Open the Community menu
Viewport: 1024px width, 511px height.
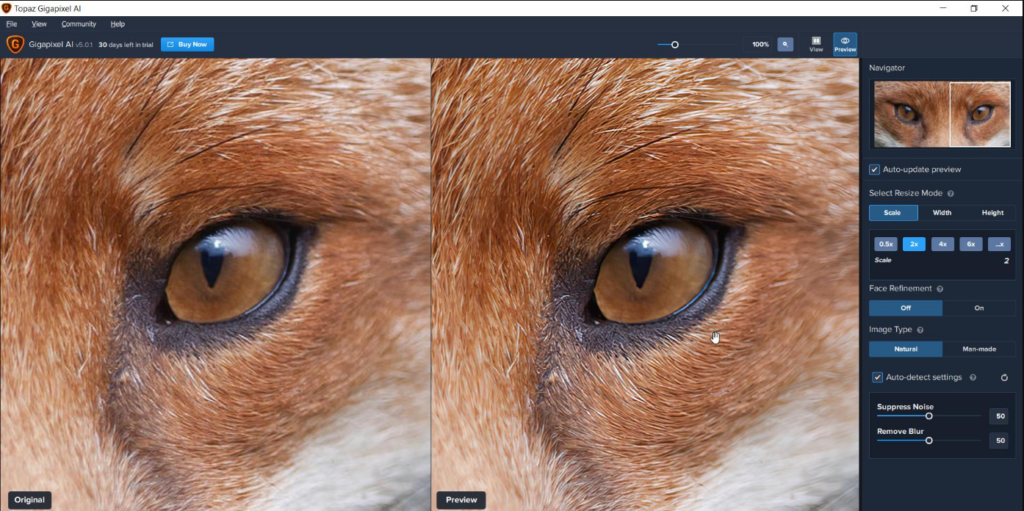(78, 24)
